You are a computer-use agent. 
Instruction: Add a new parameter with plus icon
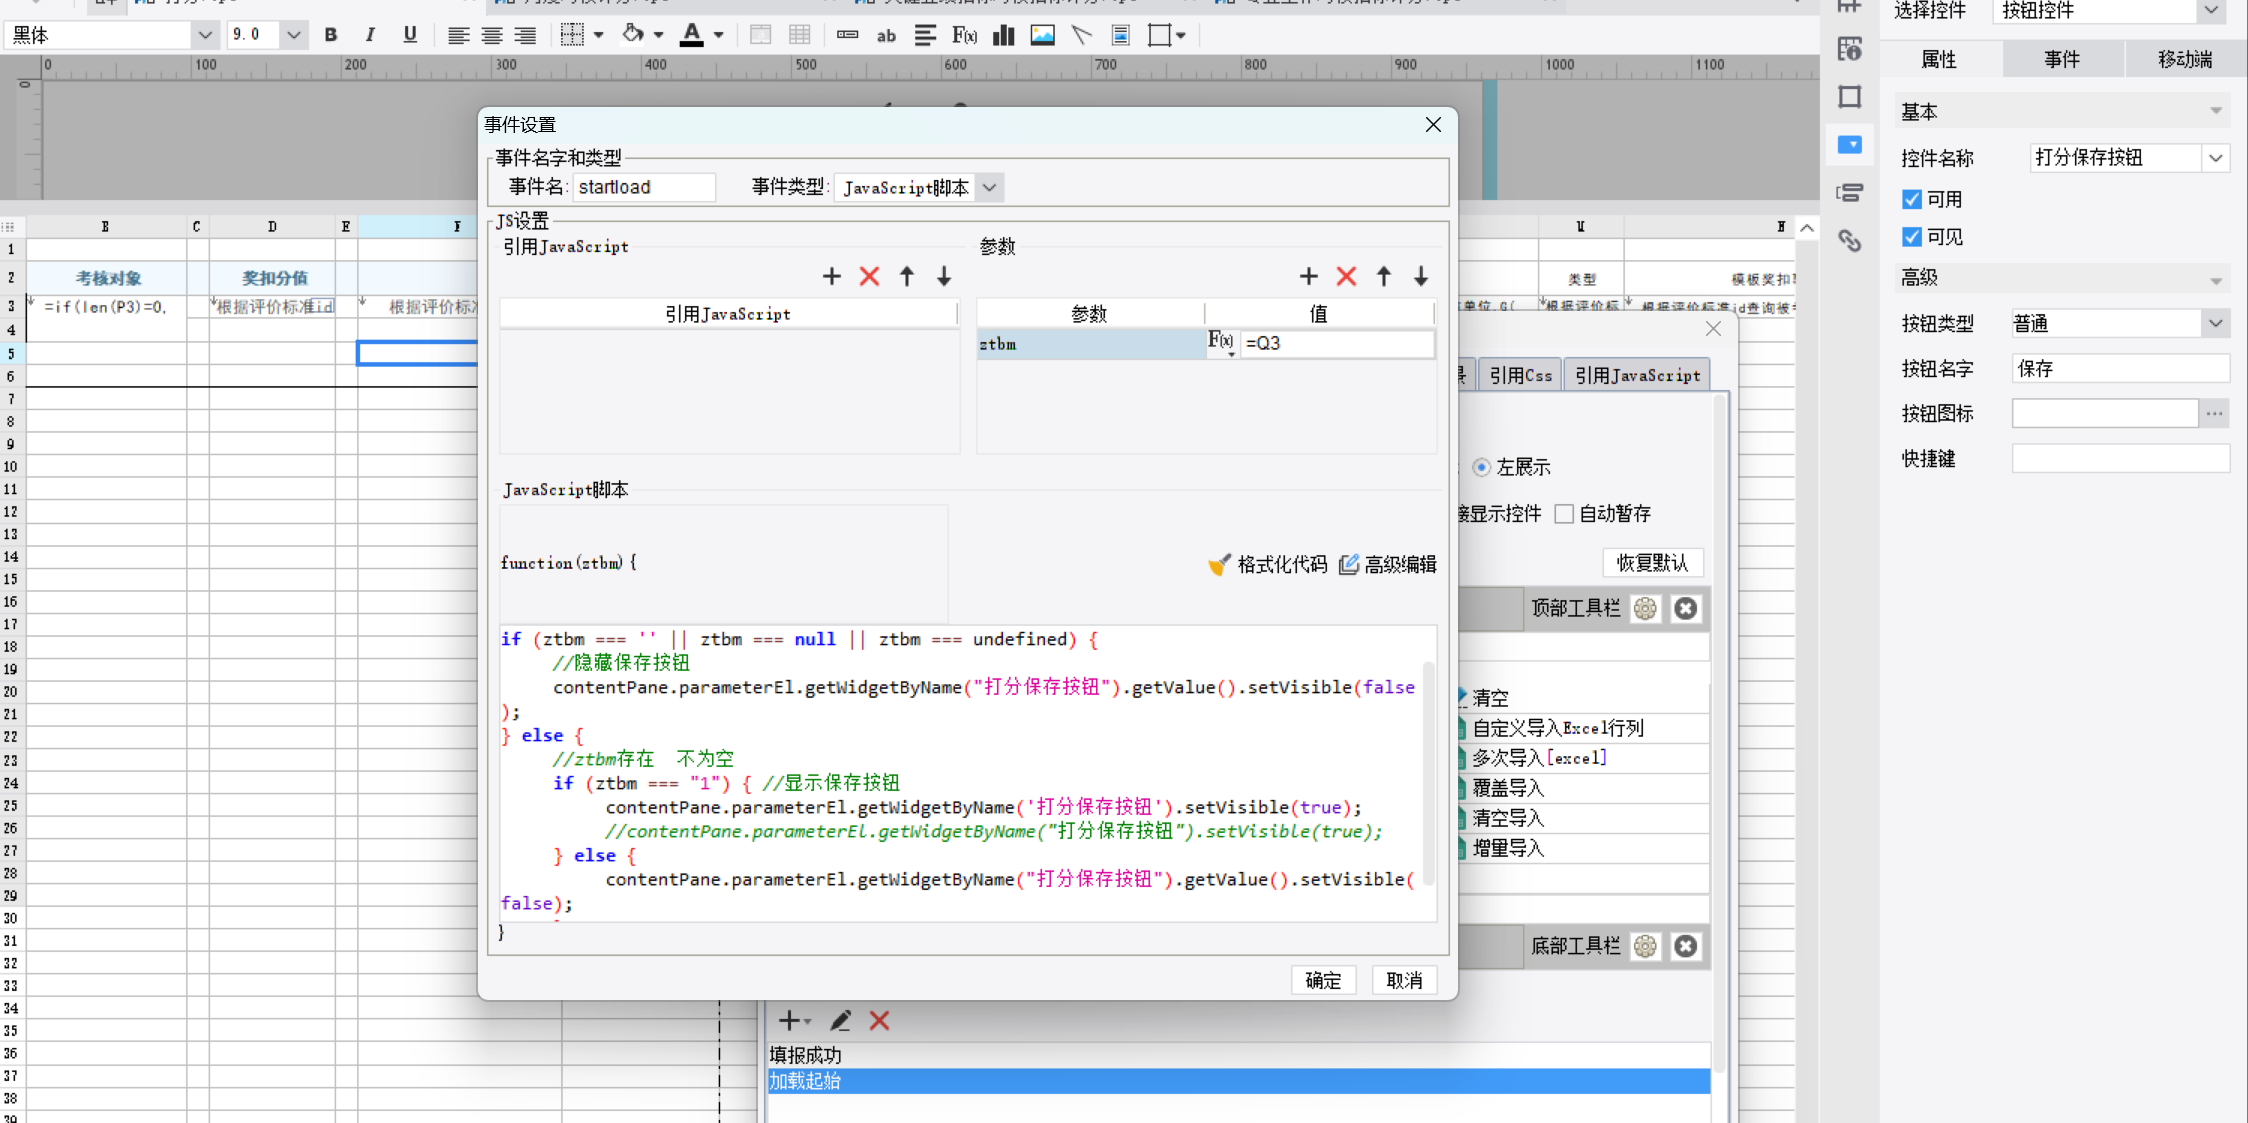point(1308,276)
